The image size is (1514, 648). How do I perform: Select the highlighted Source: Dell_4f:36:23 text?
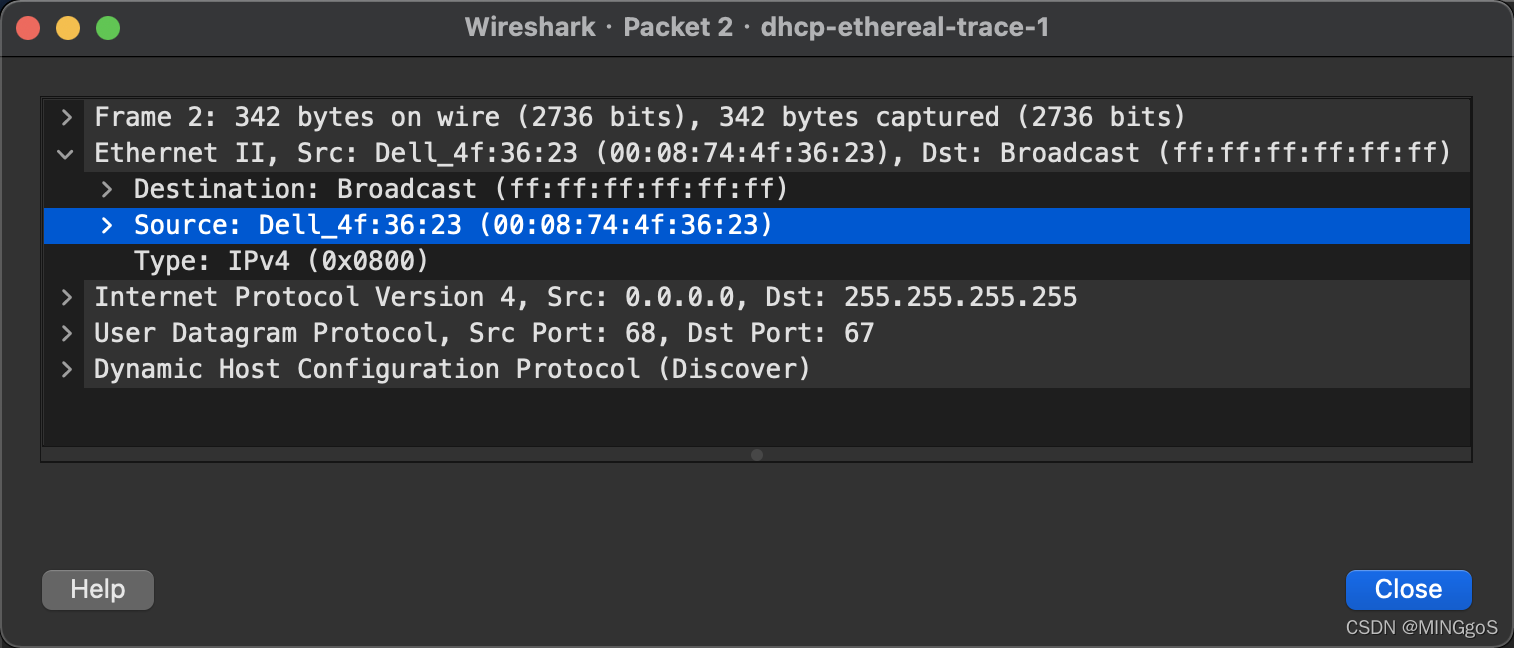[x=454, y=226]
